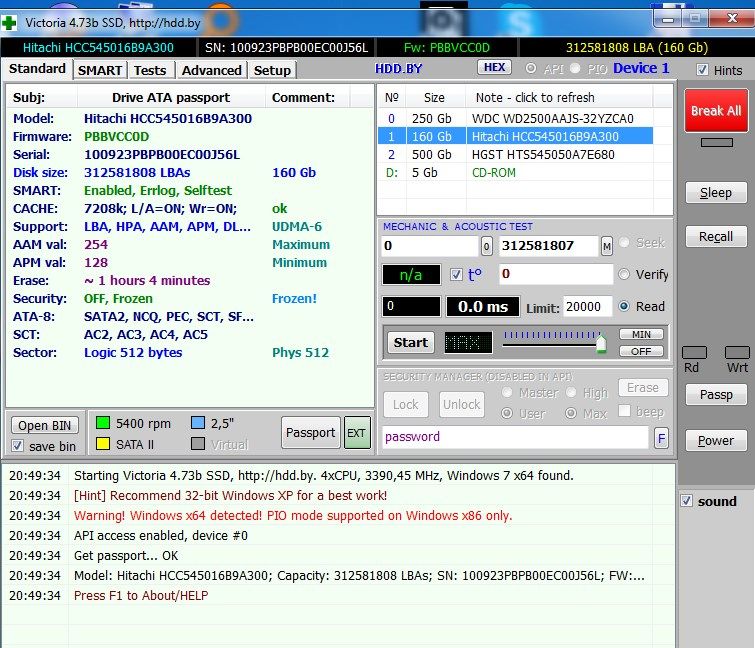
Task: Click the indicator bar below Break All
Action: point(716,143)
